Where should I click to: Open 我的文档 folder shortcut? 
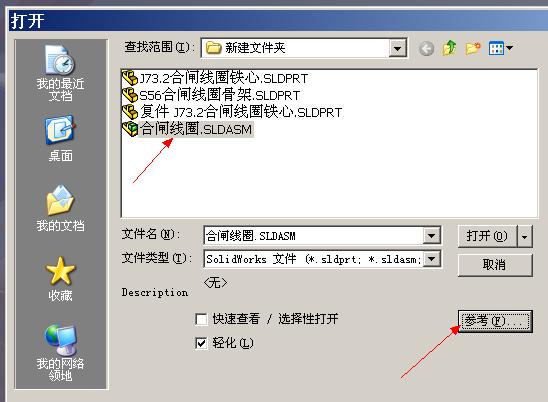(60, 208)
